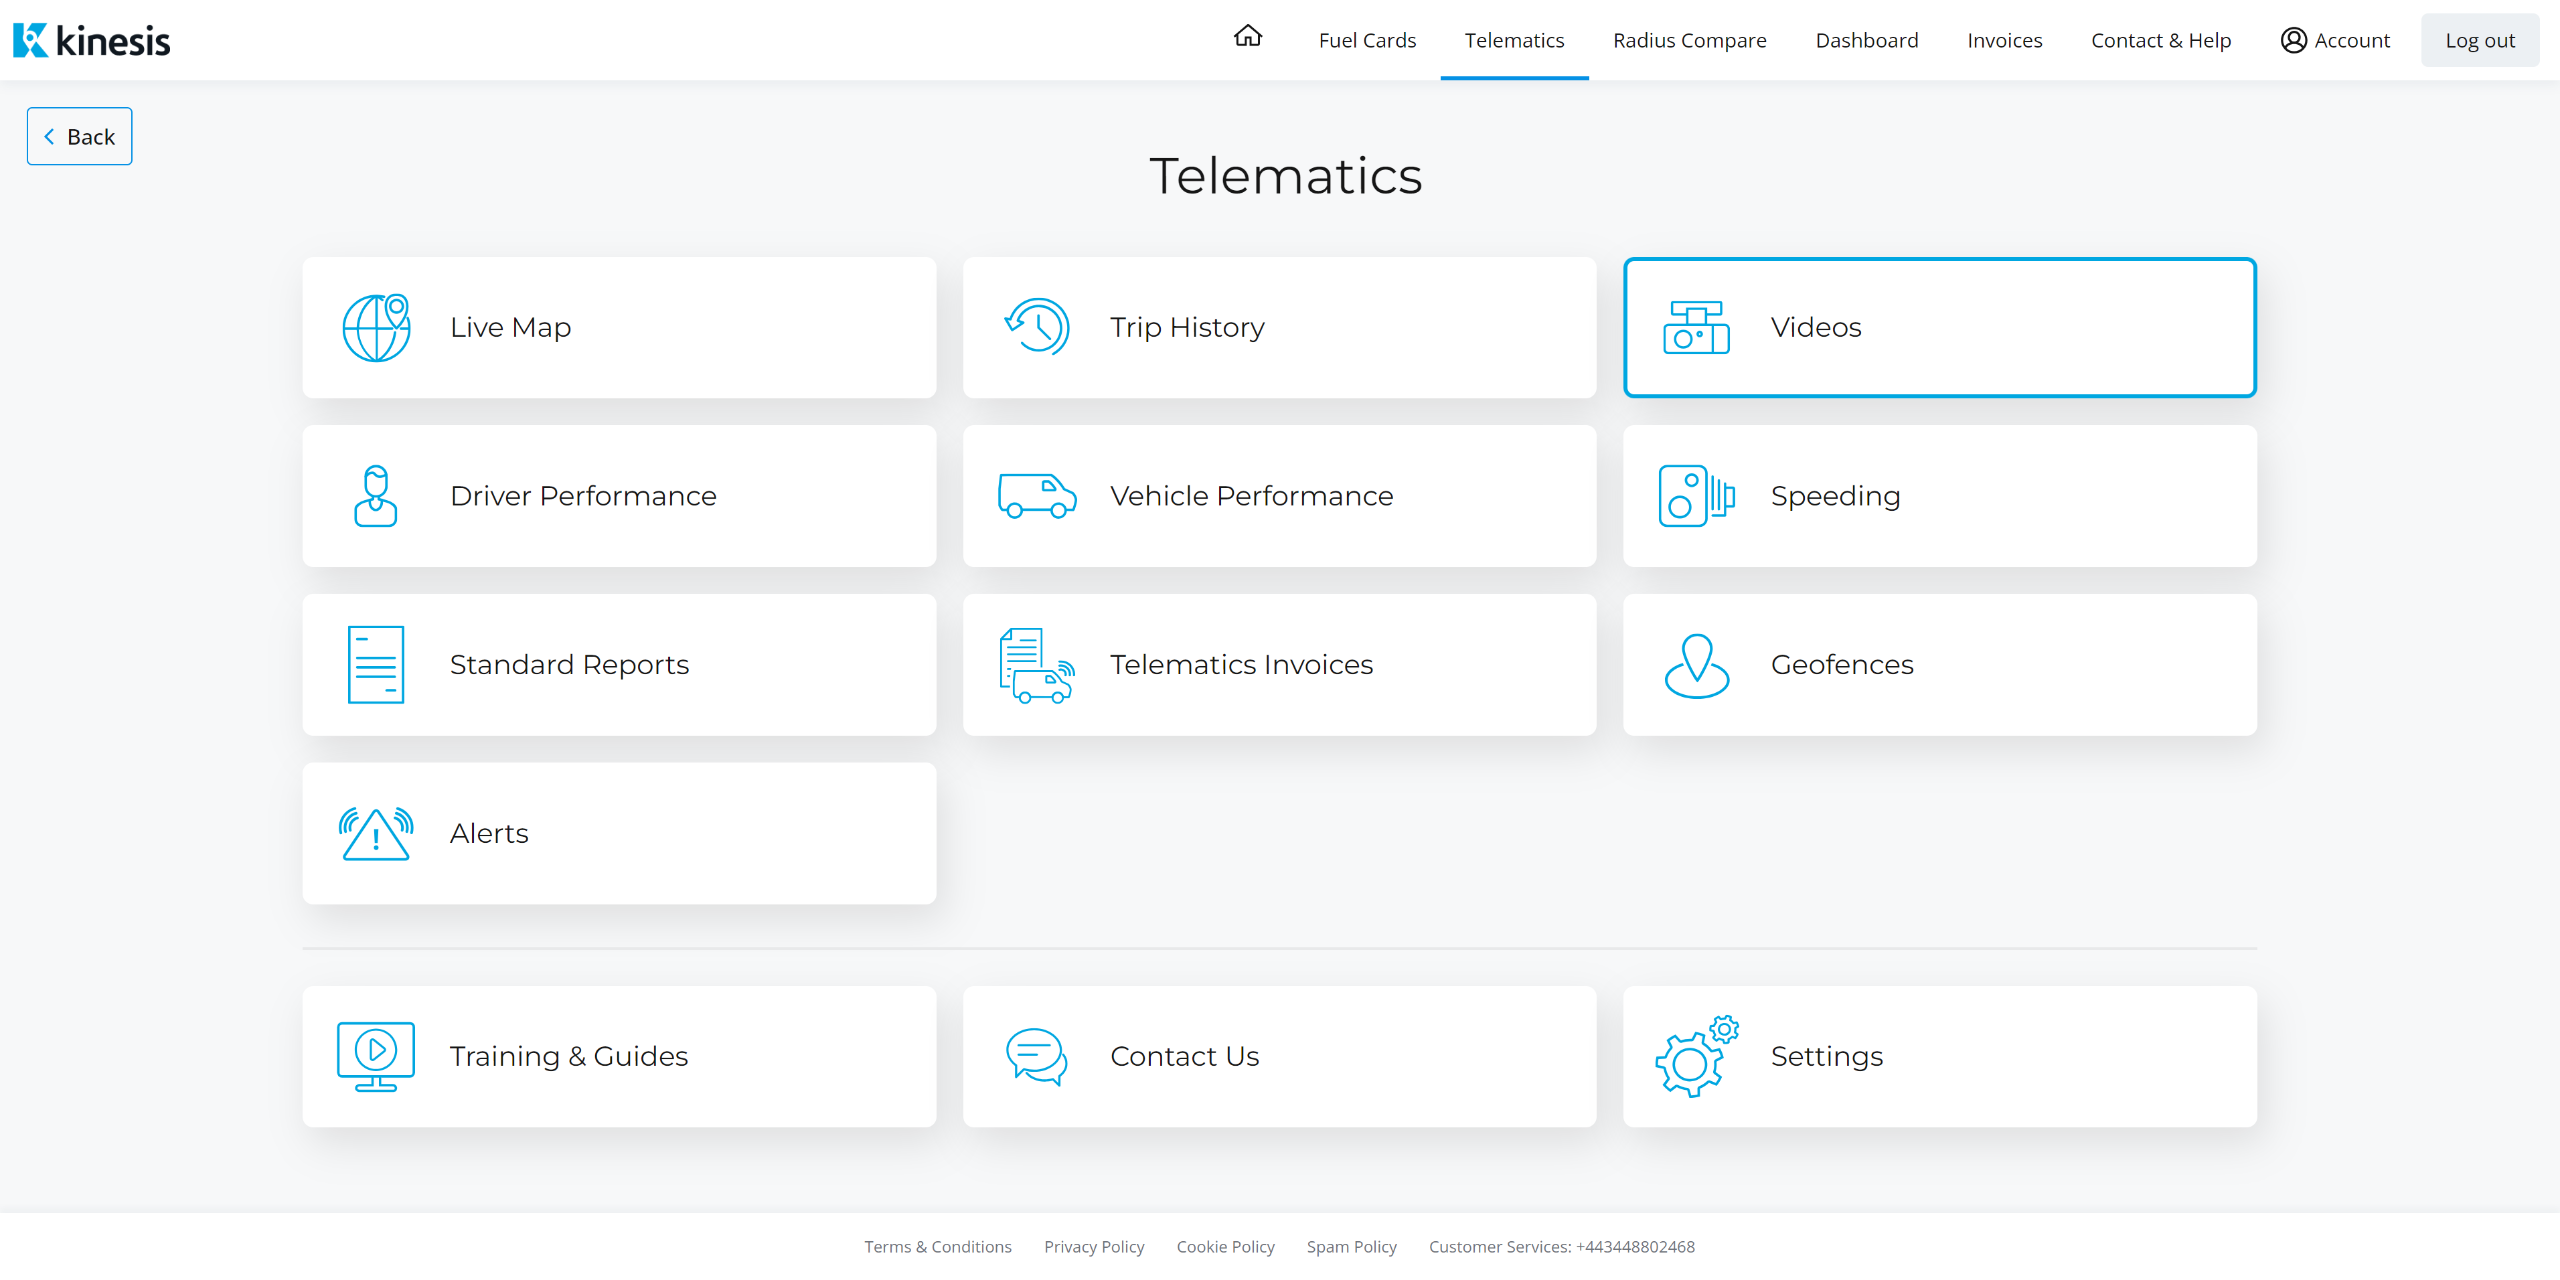2560x1280 pixels.
Task: Click the Alerts warning triangle icon
Action: 376,834
